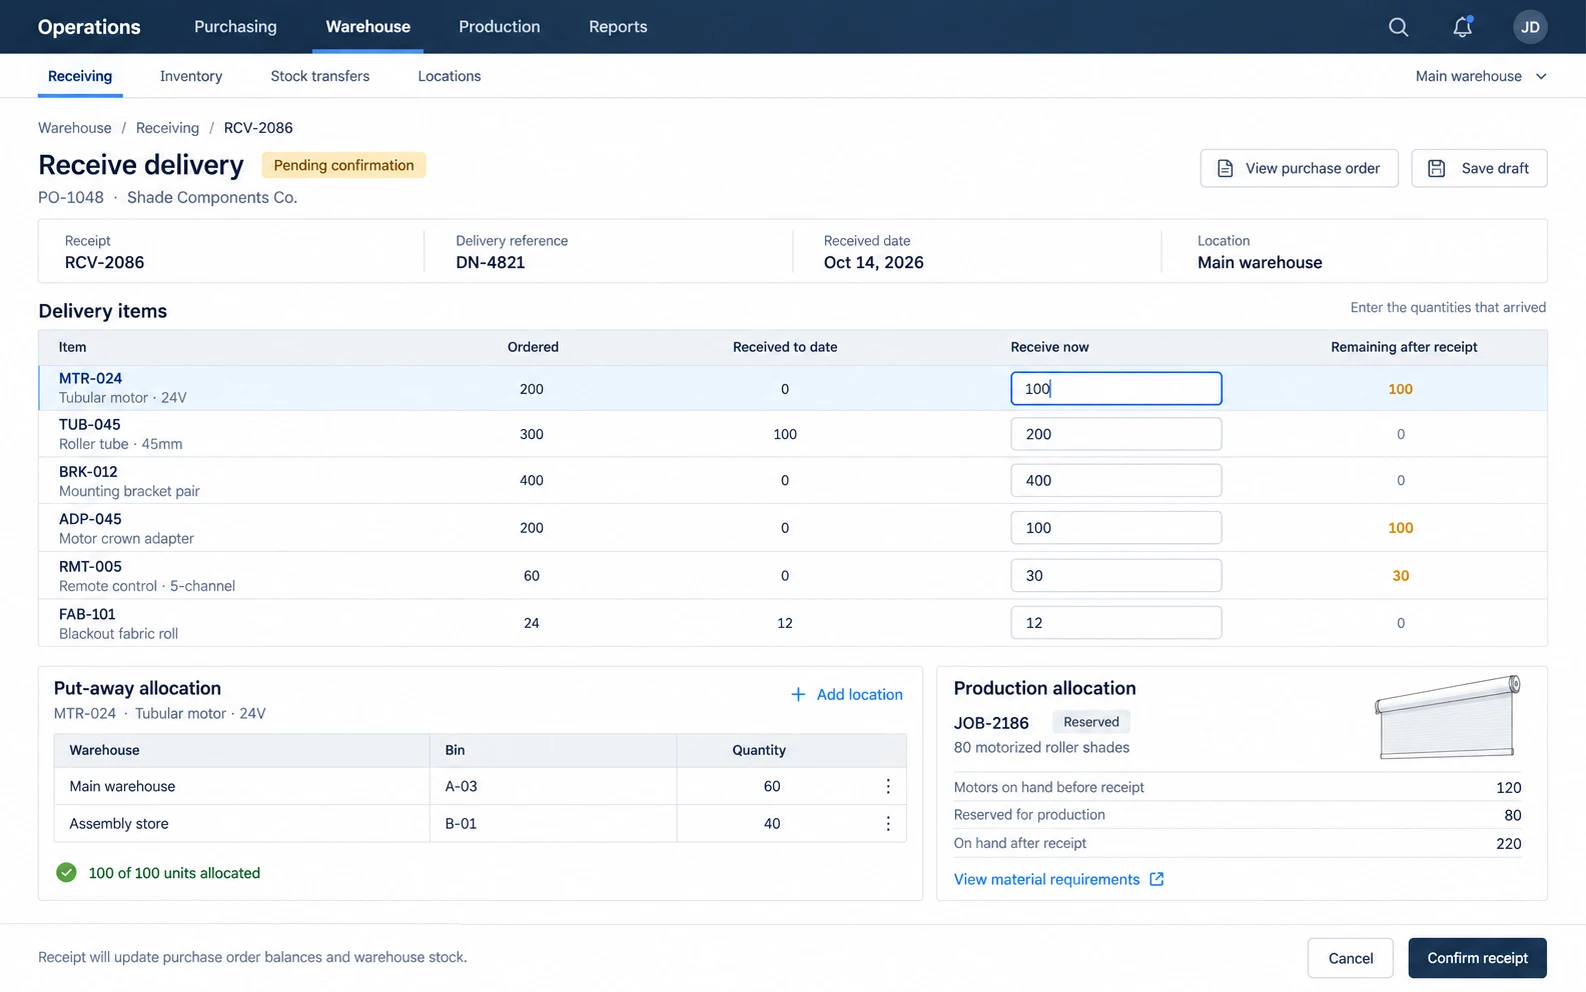
Task: Click the external link icon beside material requirements
Action: tap(1157, 879)
